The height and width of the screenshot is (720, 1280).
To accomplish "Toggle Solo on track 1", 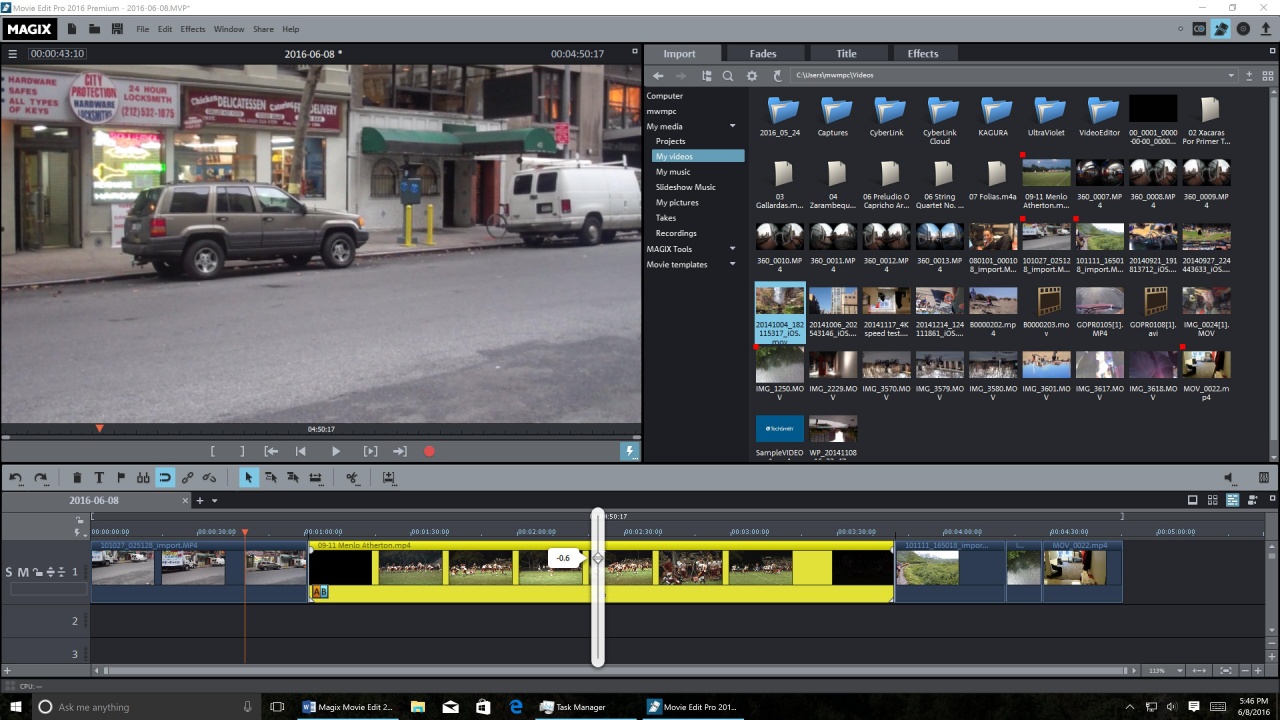I will tap(10, 572).
